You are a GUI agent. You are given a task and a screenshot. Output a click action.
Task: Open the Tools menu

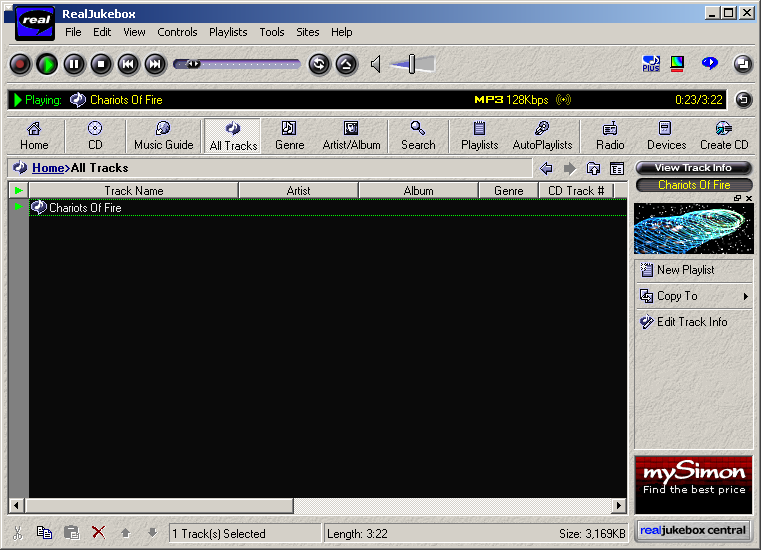pos(272,32)
